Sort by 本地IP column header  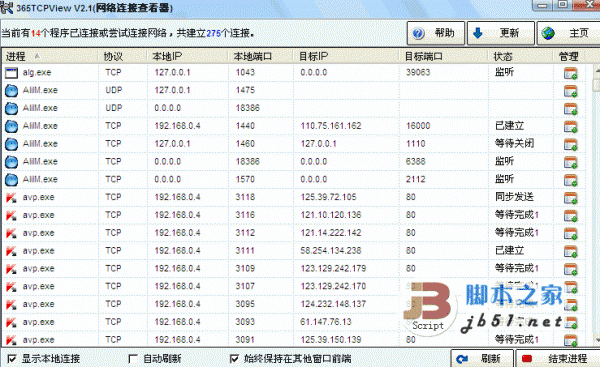(x=188, y=57)
